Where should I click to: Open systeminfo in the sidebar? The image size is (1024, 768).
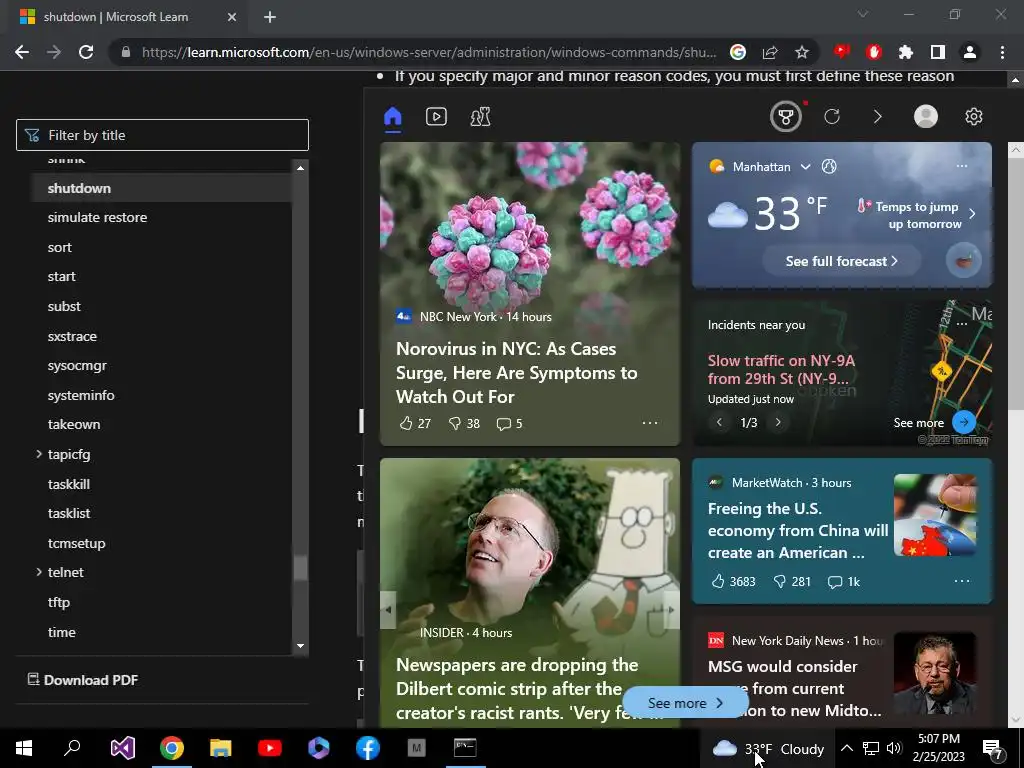(x=81, y=395)
